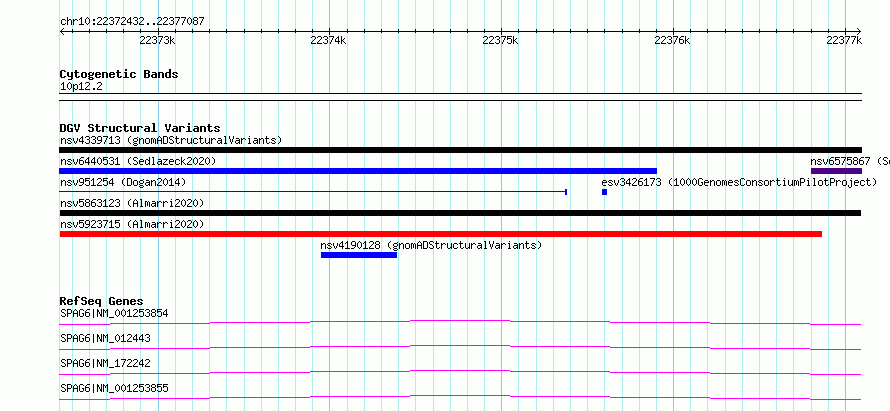
Task: Open the nsv4190128 gnomADStructuralVariants label
Action: (x=431, y=245)
